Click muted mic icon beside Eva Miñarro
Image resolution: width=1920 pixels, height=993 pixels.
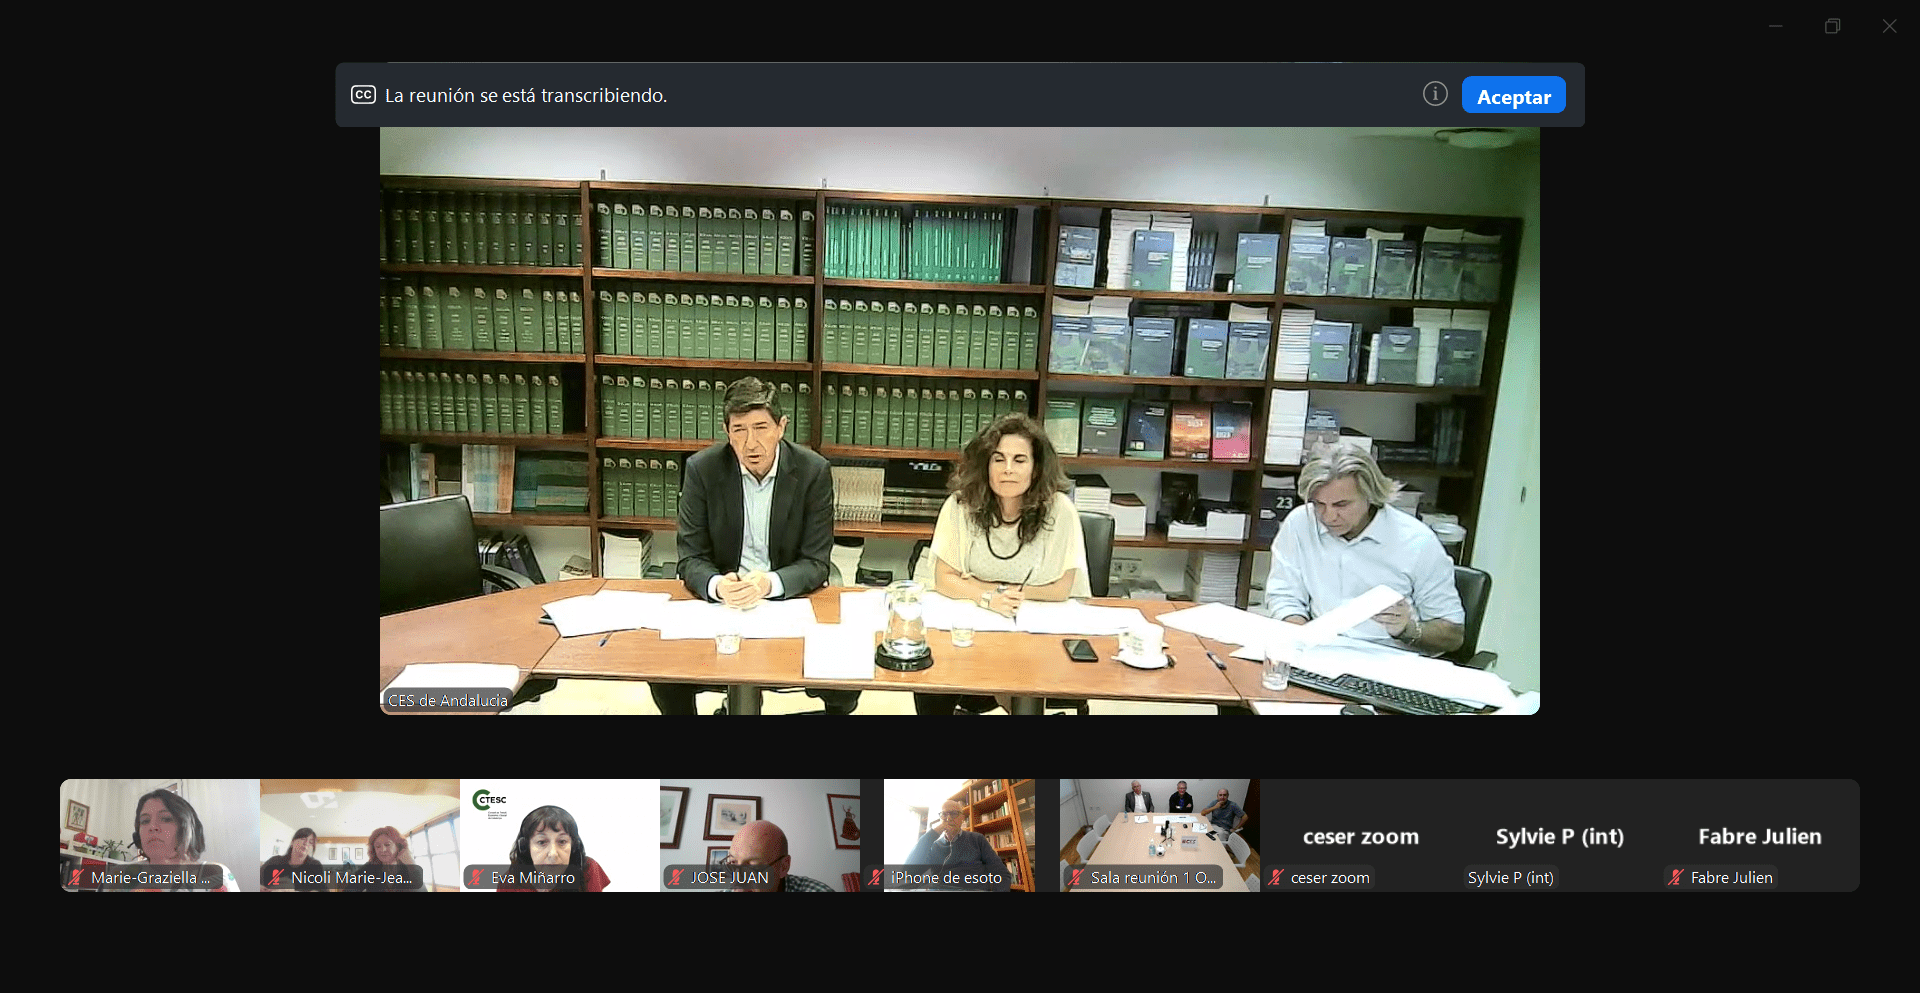[477, 877]
